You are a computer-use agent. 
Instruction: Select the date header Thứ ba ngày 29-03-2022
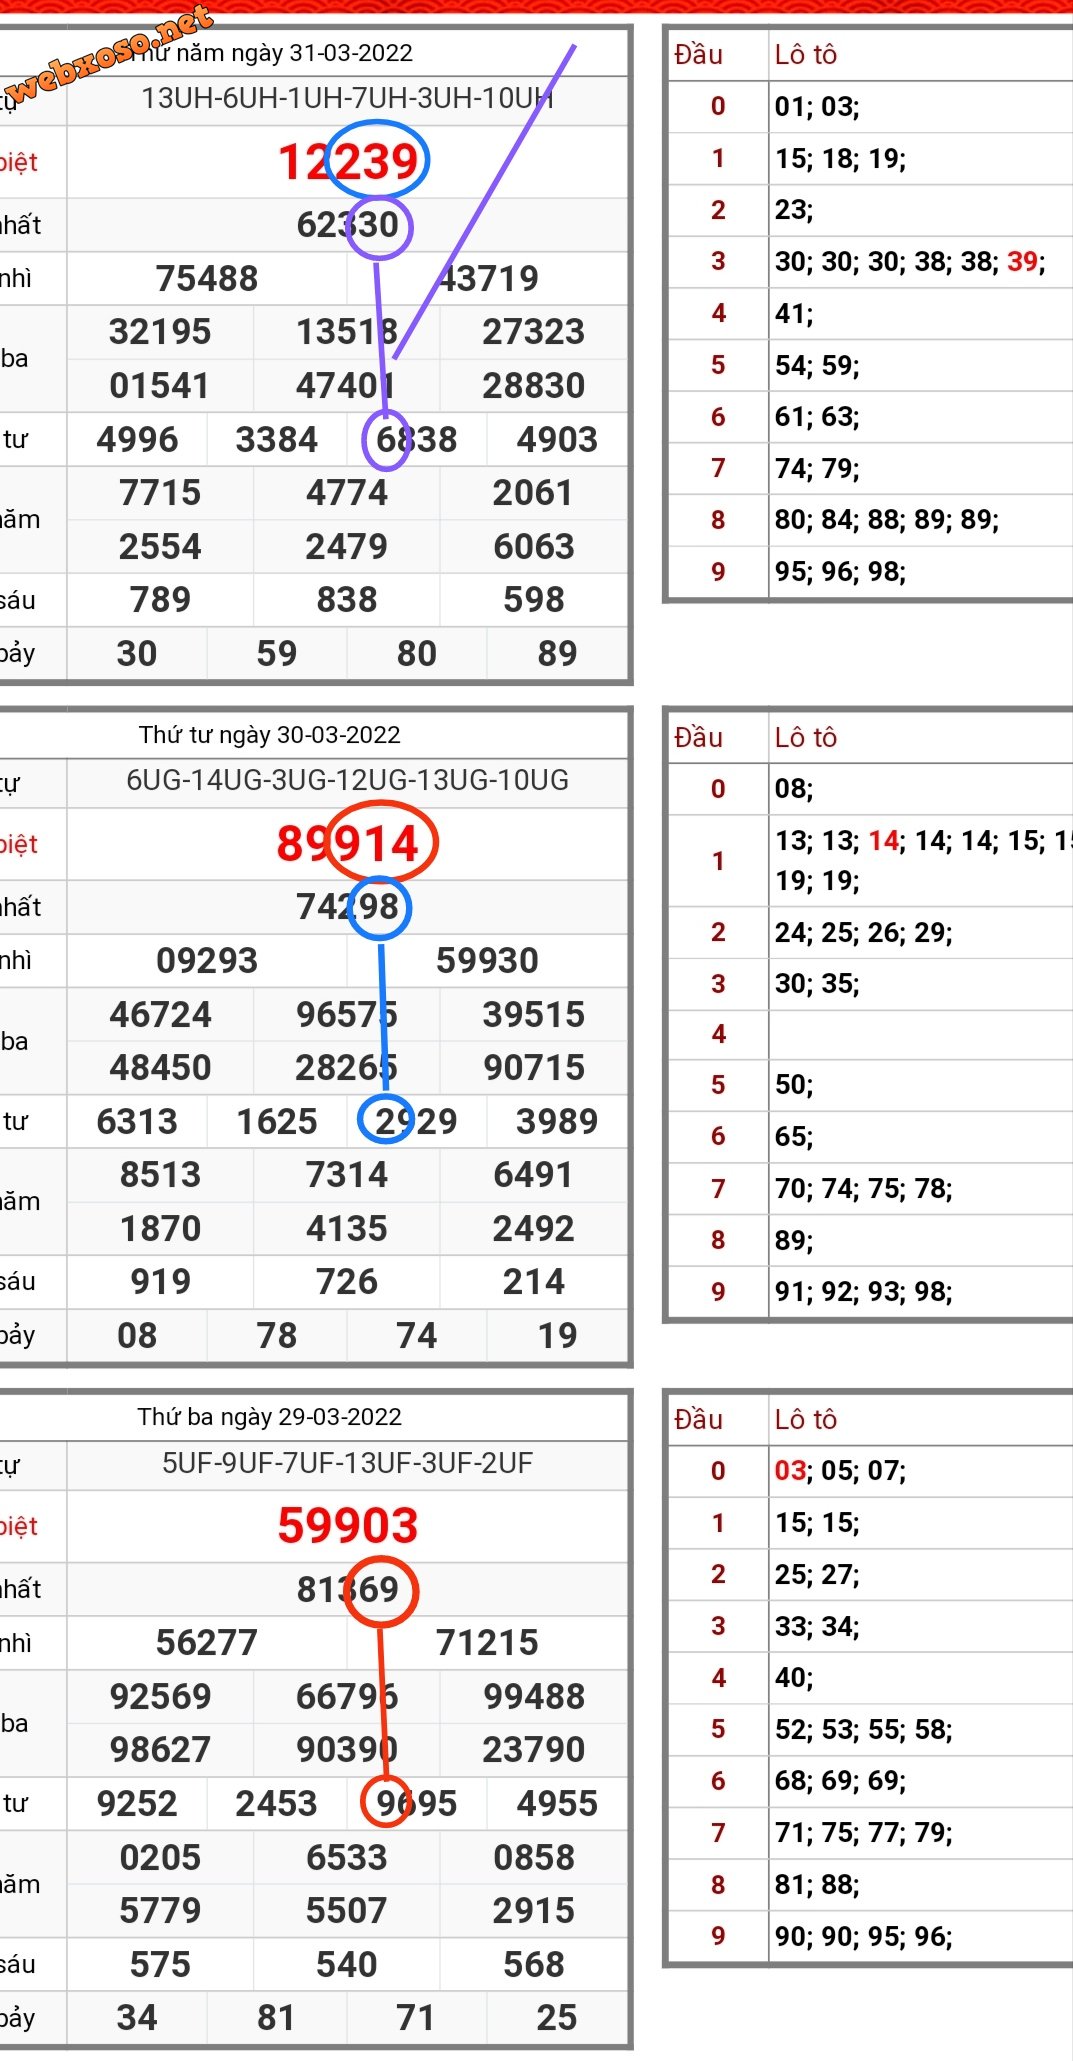269,1417
